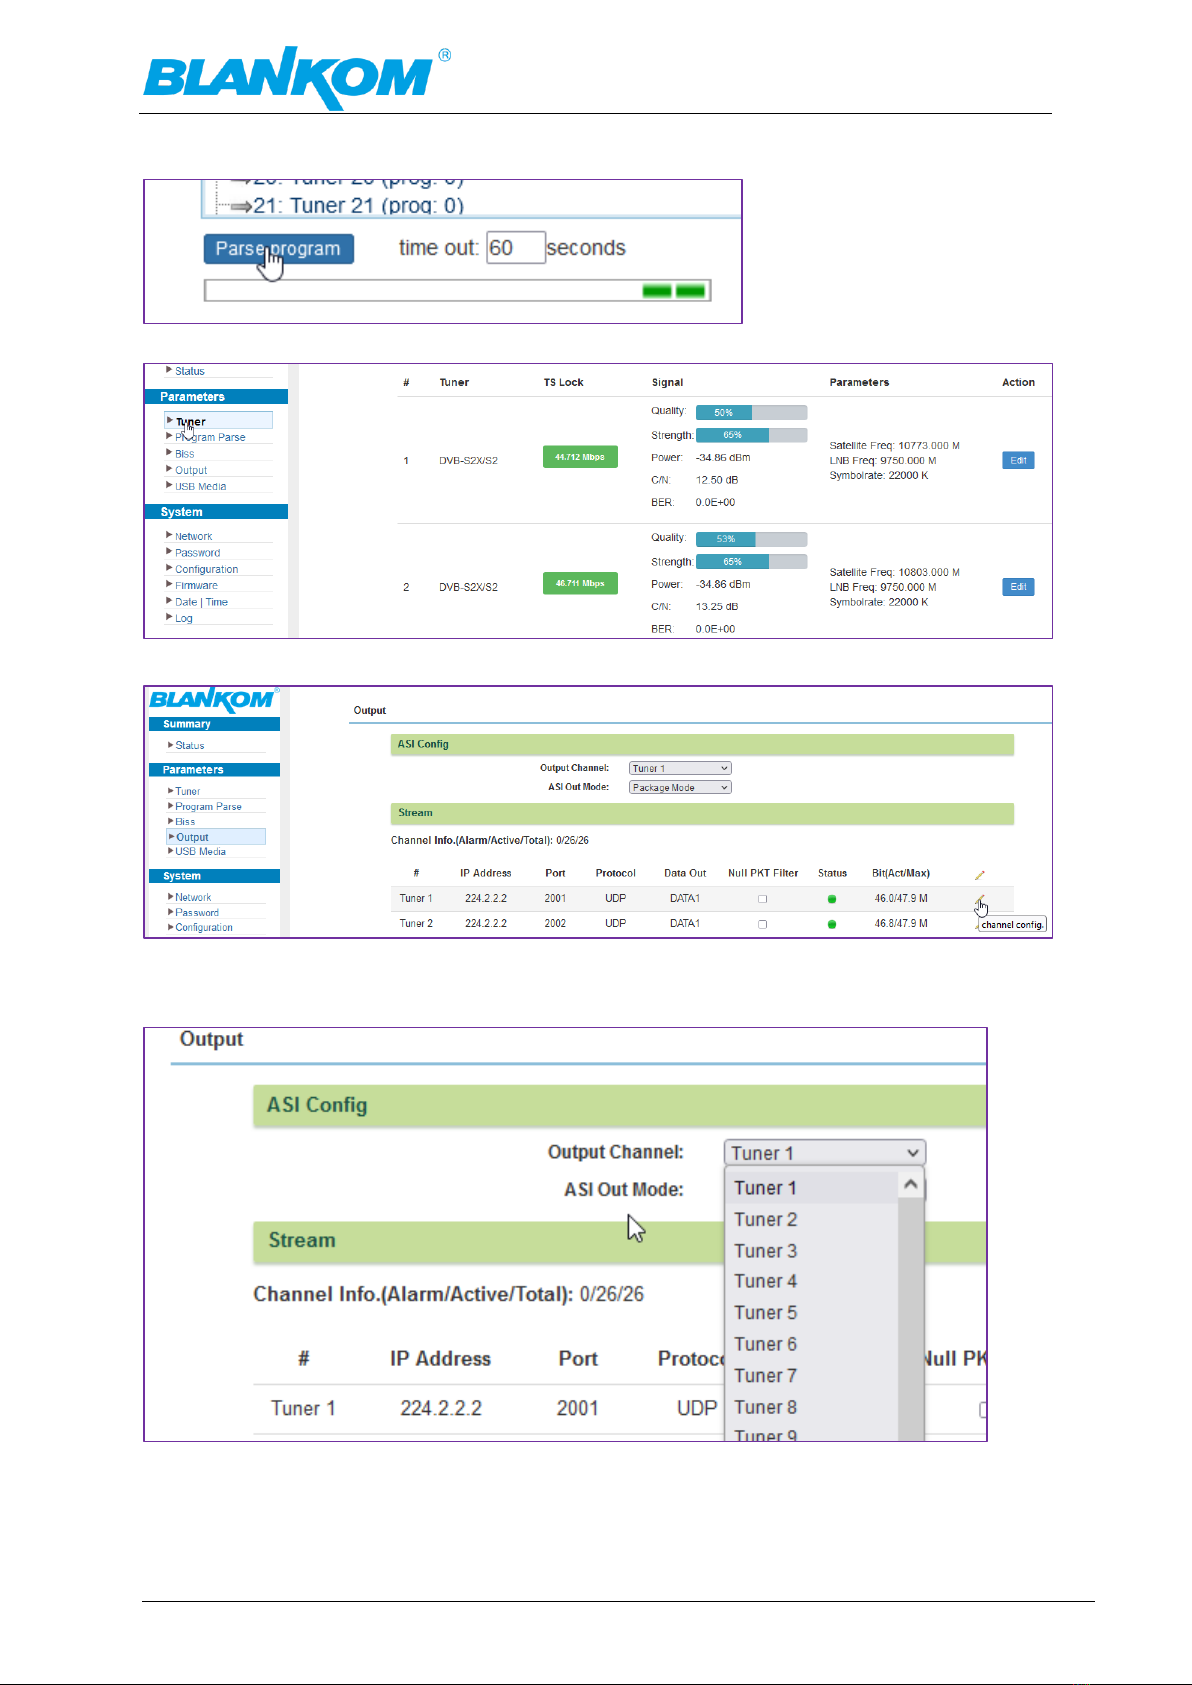Choose Tuner 8 from the open dropdown list
Image resolution: width=1192 pixels, height=1685 pixels.
(x=810, y=1407)
